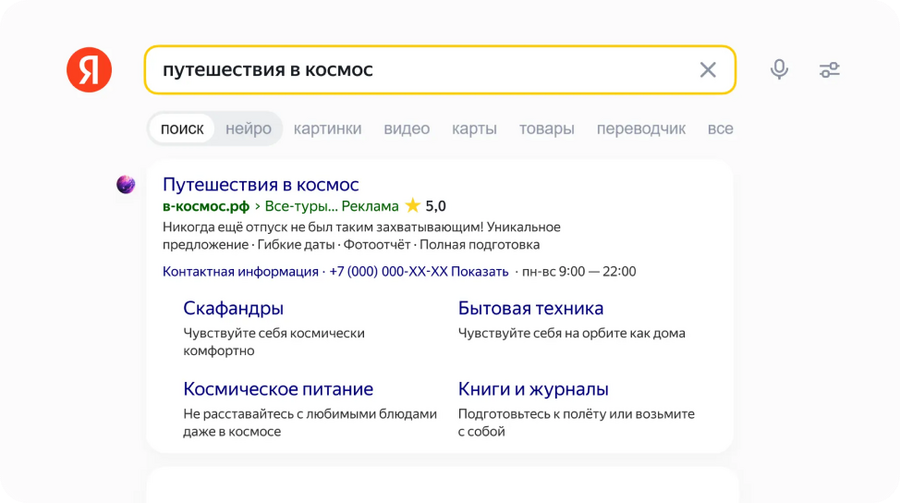The width and height of the screenshot is (900, 503).
Task: Open the Путешествия в космос result title
Action: tap(261, 184)
